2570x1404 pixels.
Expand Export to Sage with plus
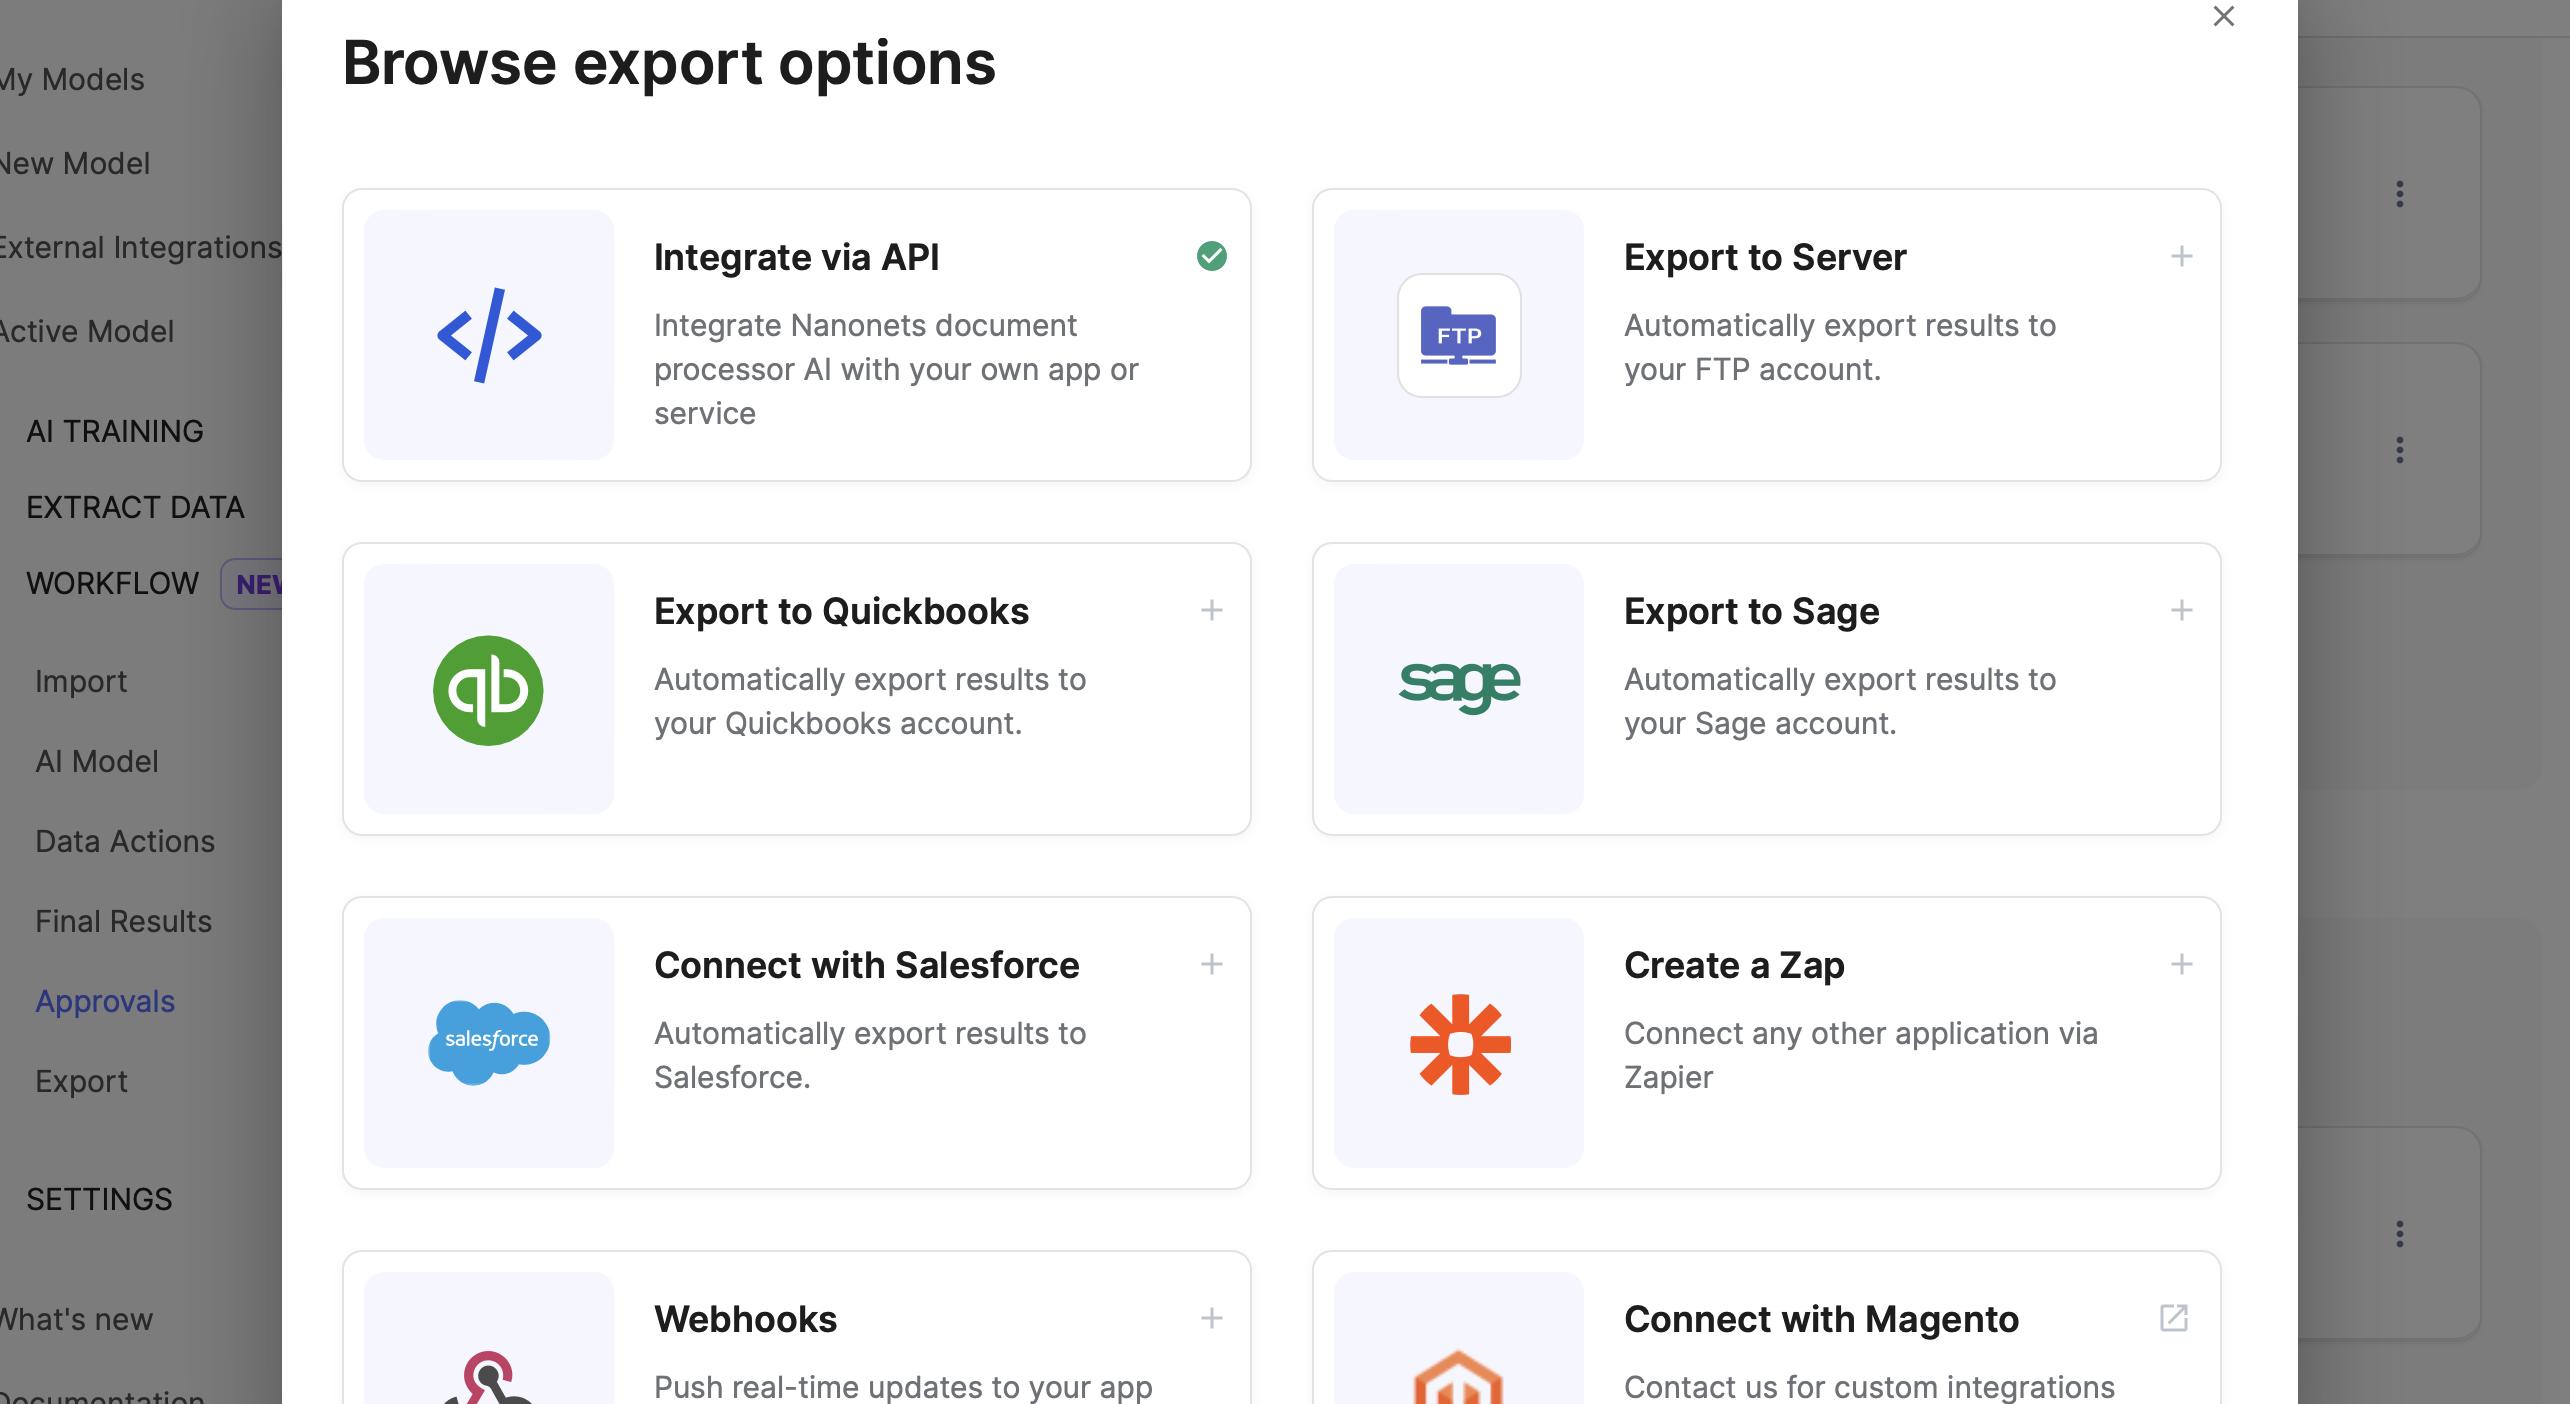(2181, 610)
